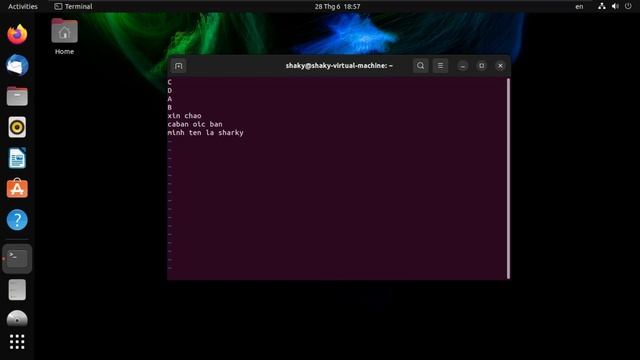The width and height of the screenshot is (640, 360).
Task: Click the terminal vertical scrollbar
Action: pyautogui.click(x=508, y=179)
